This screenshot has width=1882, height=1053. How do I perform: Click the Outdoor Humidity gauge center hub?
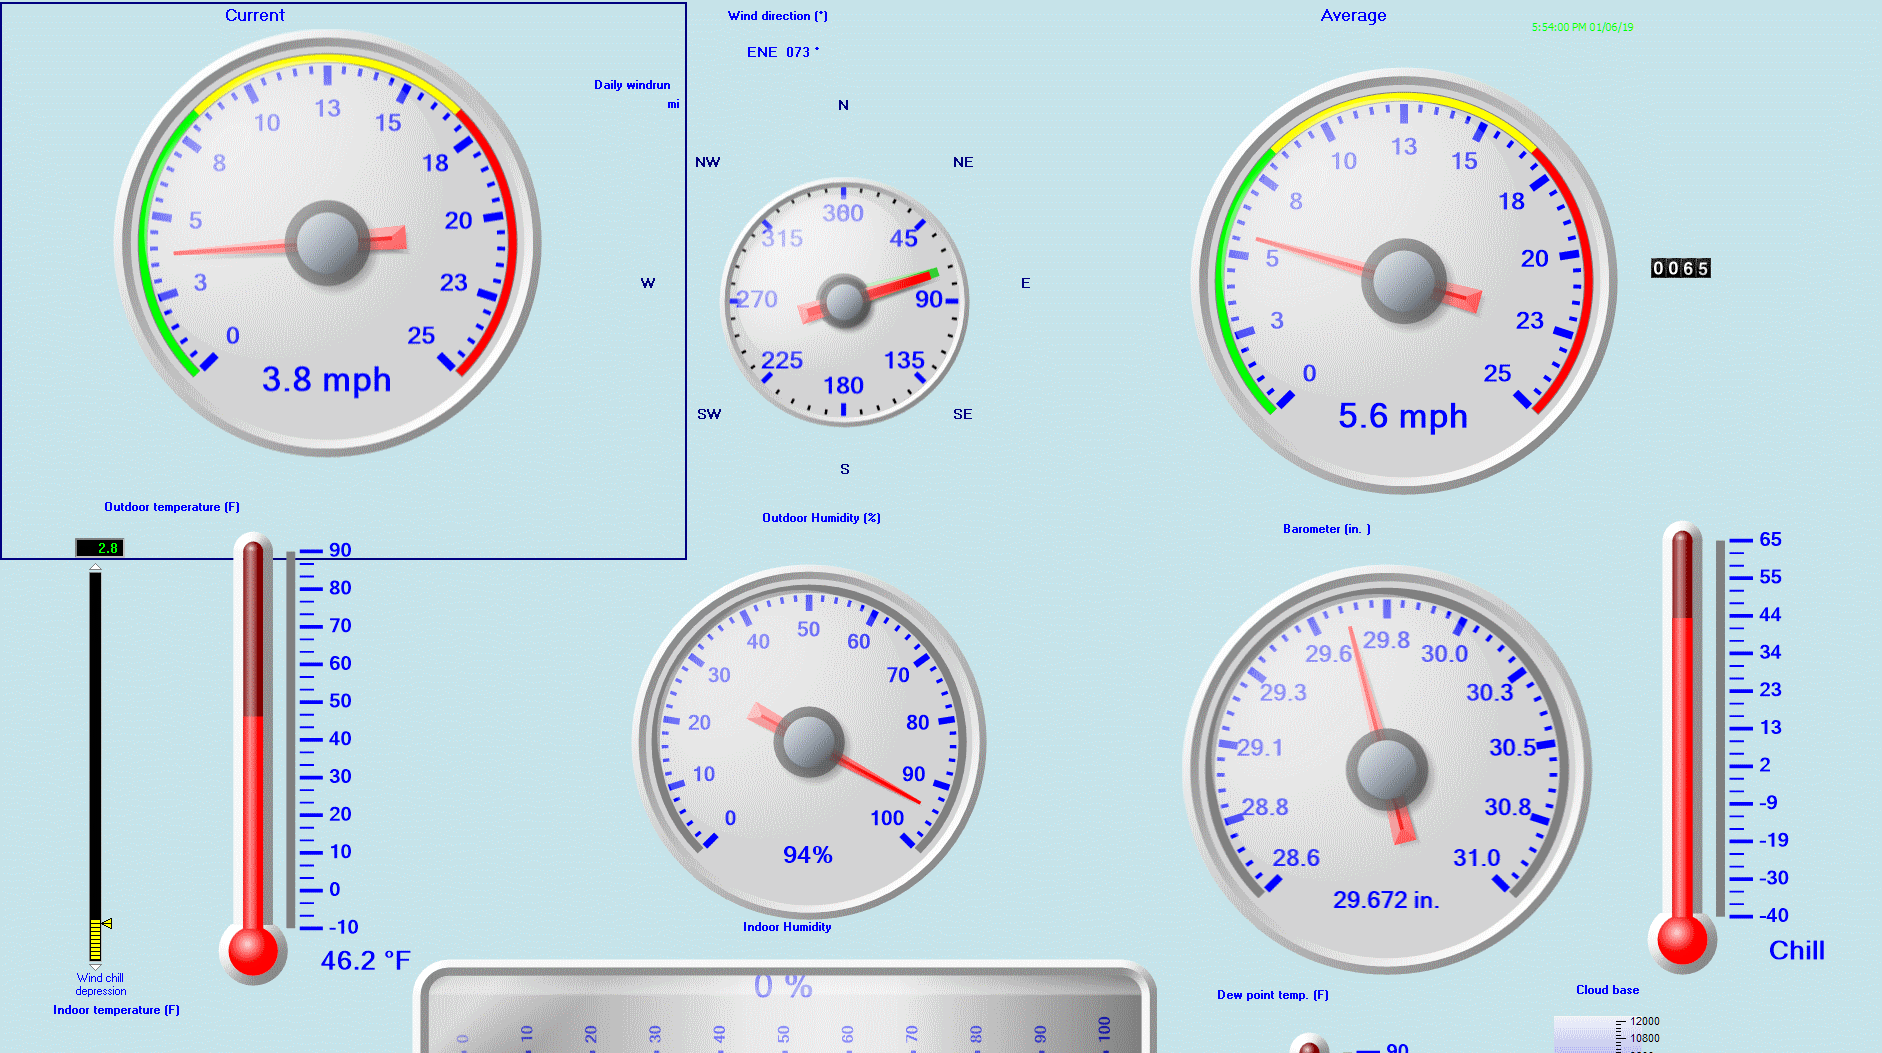point(808,742)
